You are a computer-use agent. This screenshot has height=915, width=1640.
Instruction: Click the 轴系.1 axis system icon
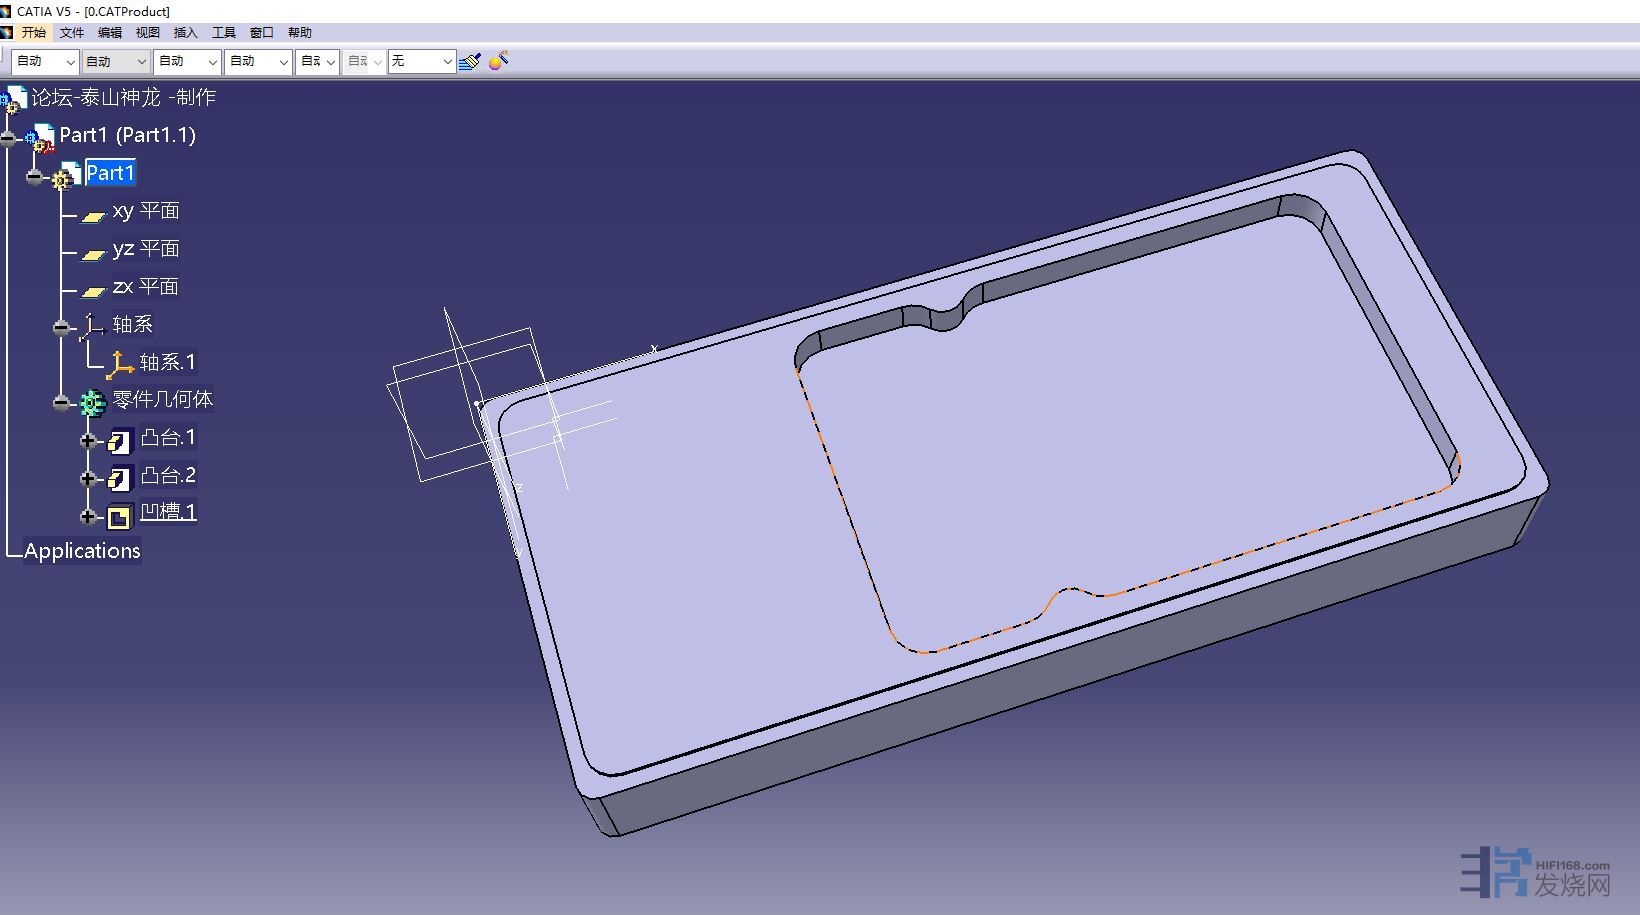[x=121, y=364]
